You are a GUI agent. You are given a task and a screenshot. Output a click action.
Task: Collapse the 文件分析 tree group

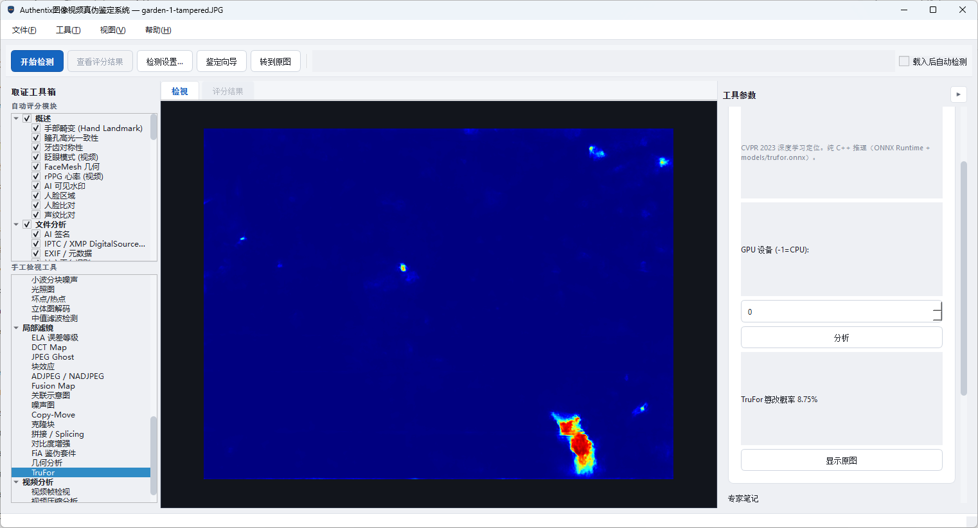click(x=16, y=224)
